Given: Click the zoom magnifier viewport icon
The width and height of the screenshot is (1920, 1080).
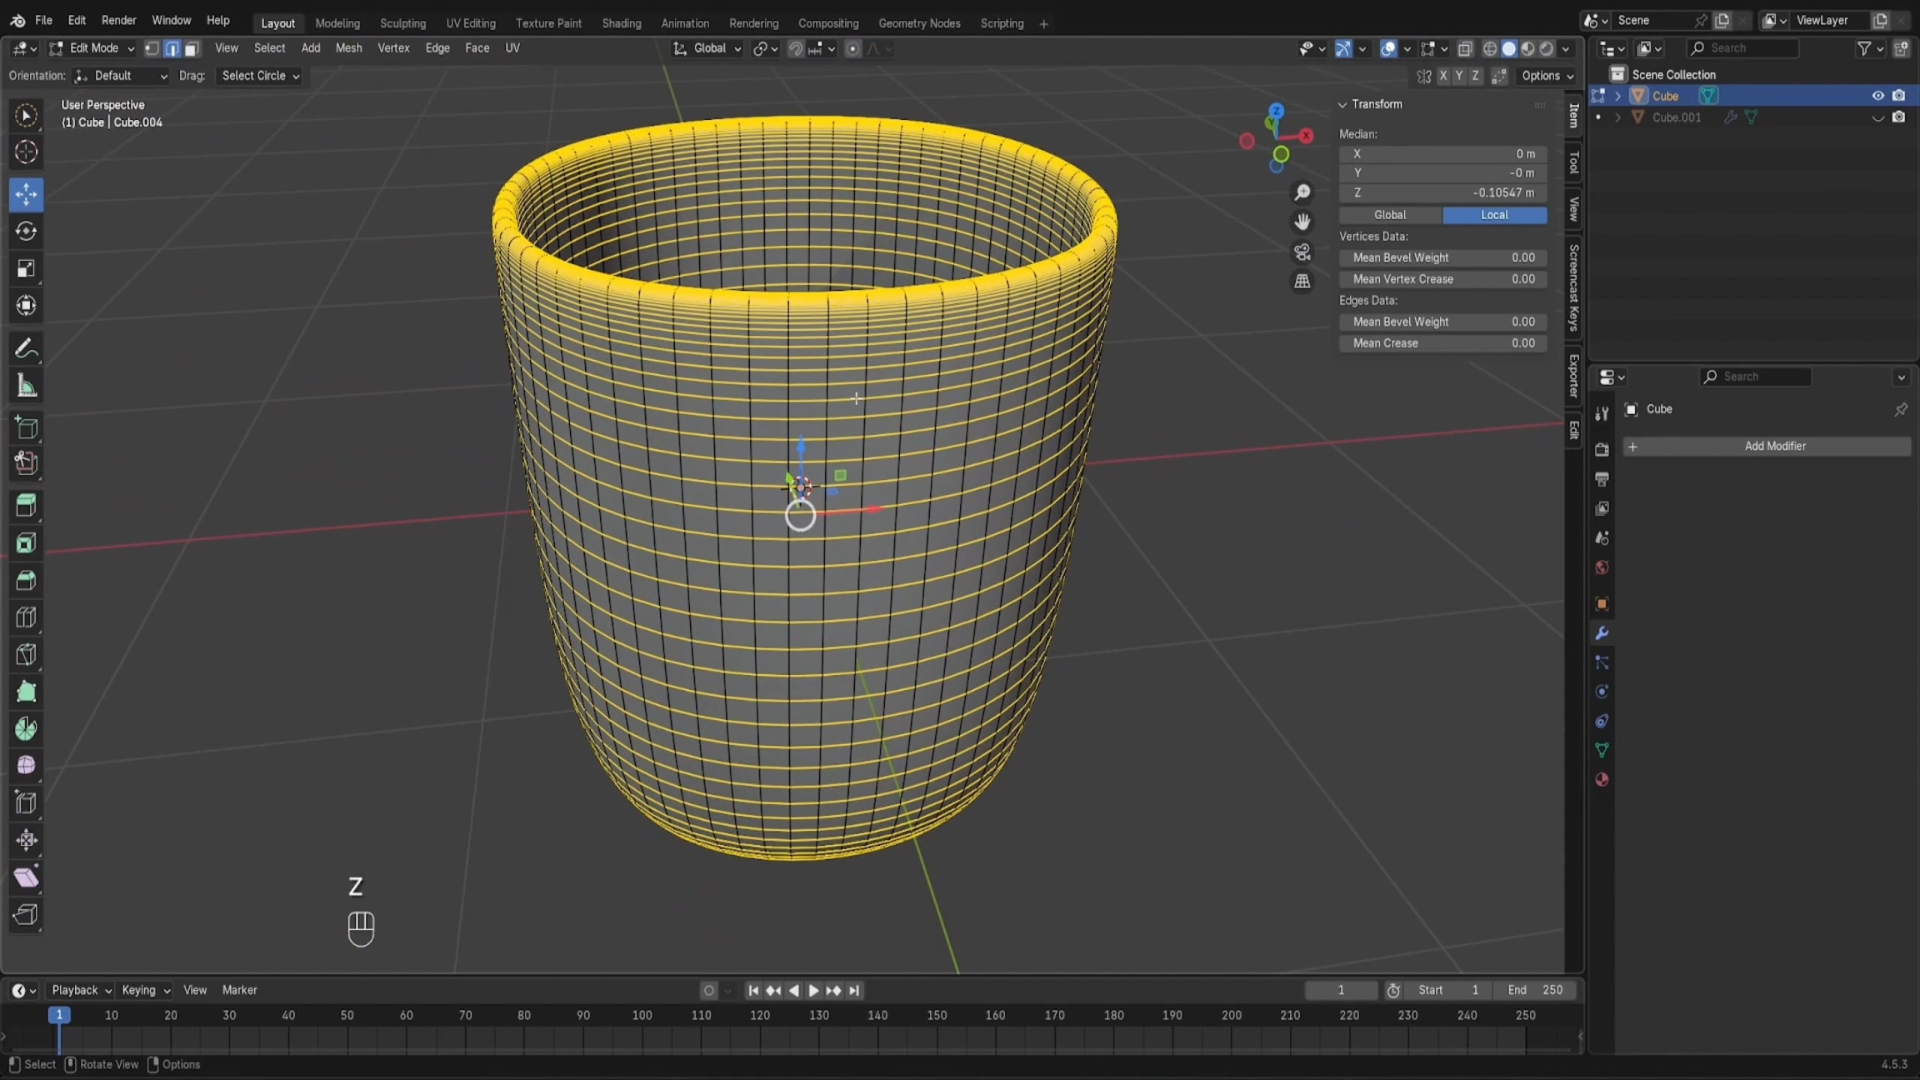Looking at the screenshot, I should point(1302,192).
